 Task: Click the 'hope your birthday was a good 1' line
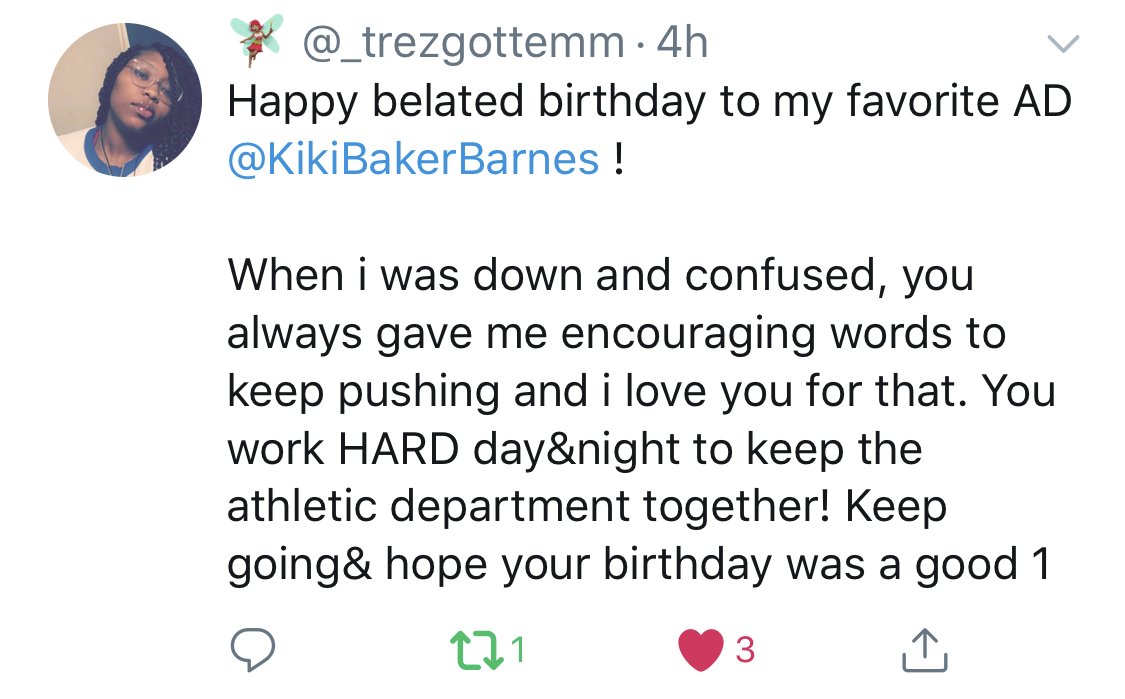pos(717,565)
